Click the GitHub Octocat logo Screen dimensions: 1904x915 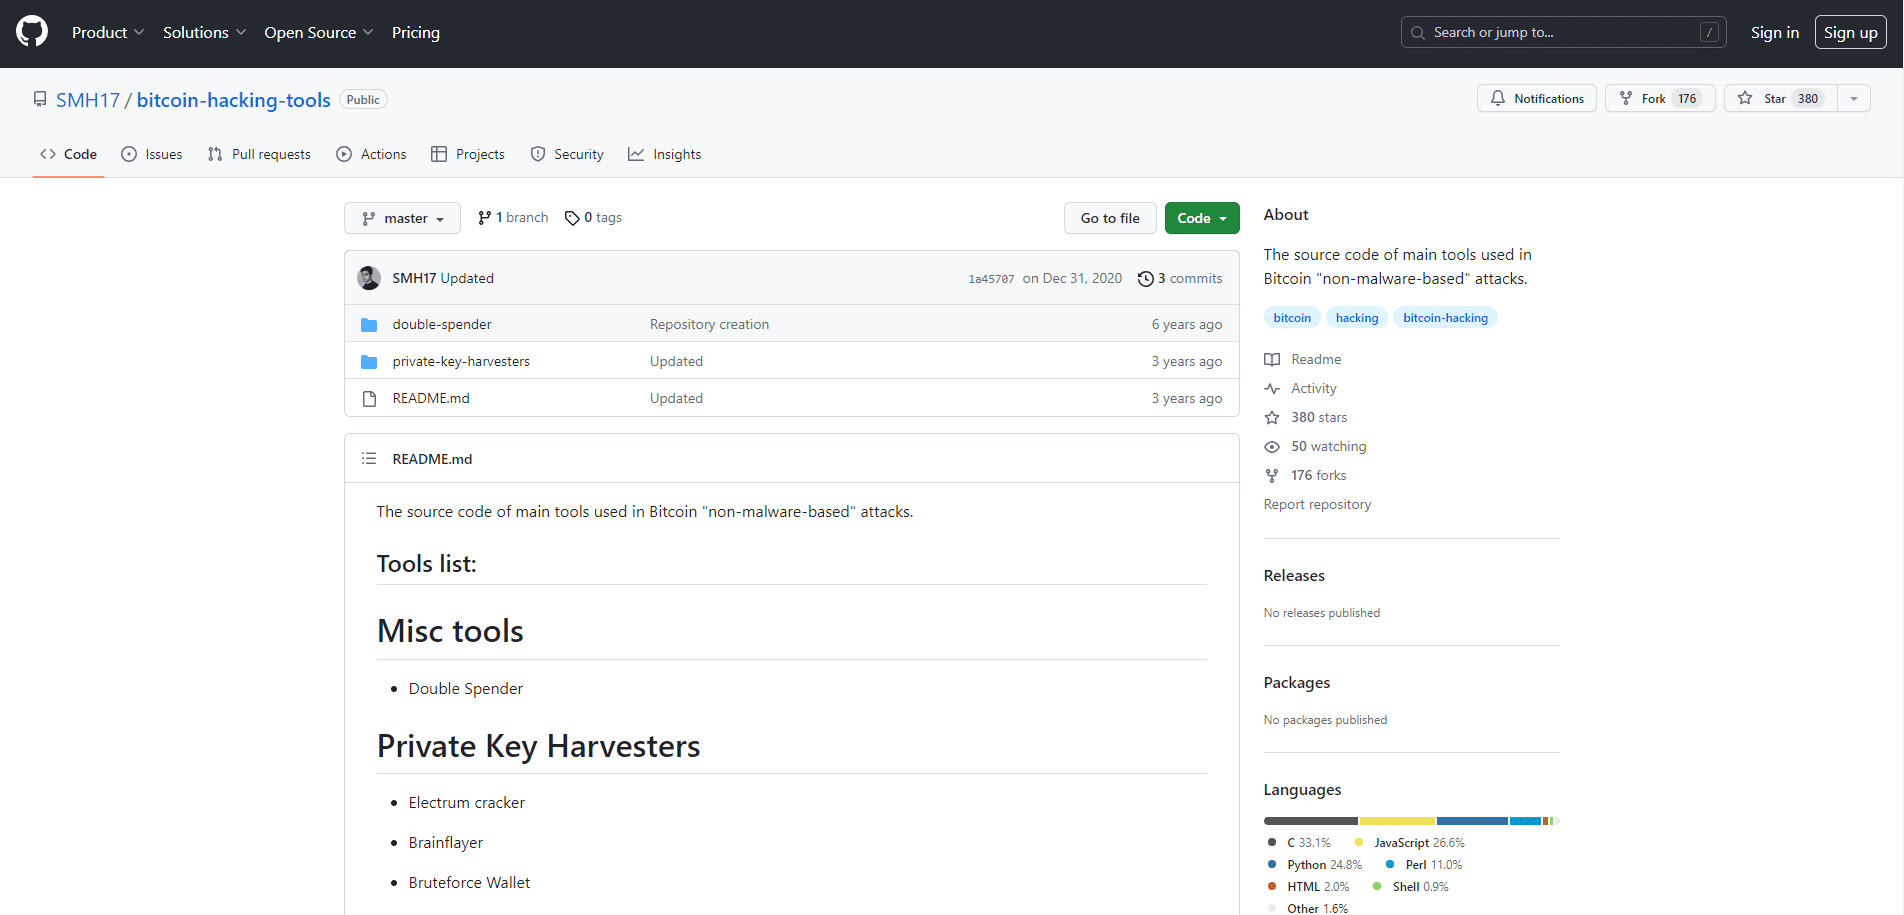pos(32,32)
